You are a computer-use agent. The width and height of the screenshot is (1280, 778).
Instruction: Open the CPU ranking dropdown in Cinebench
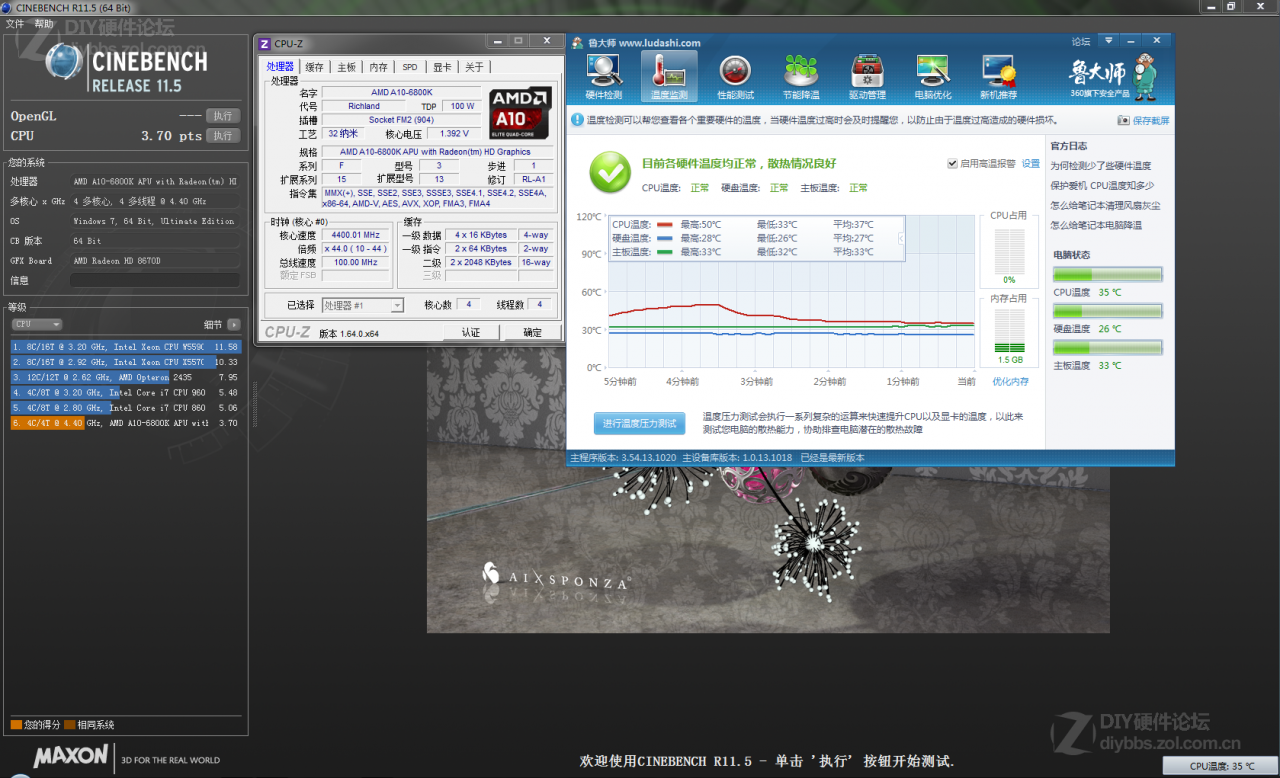[x=37, y=324]
